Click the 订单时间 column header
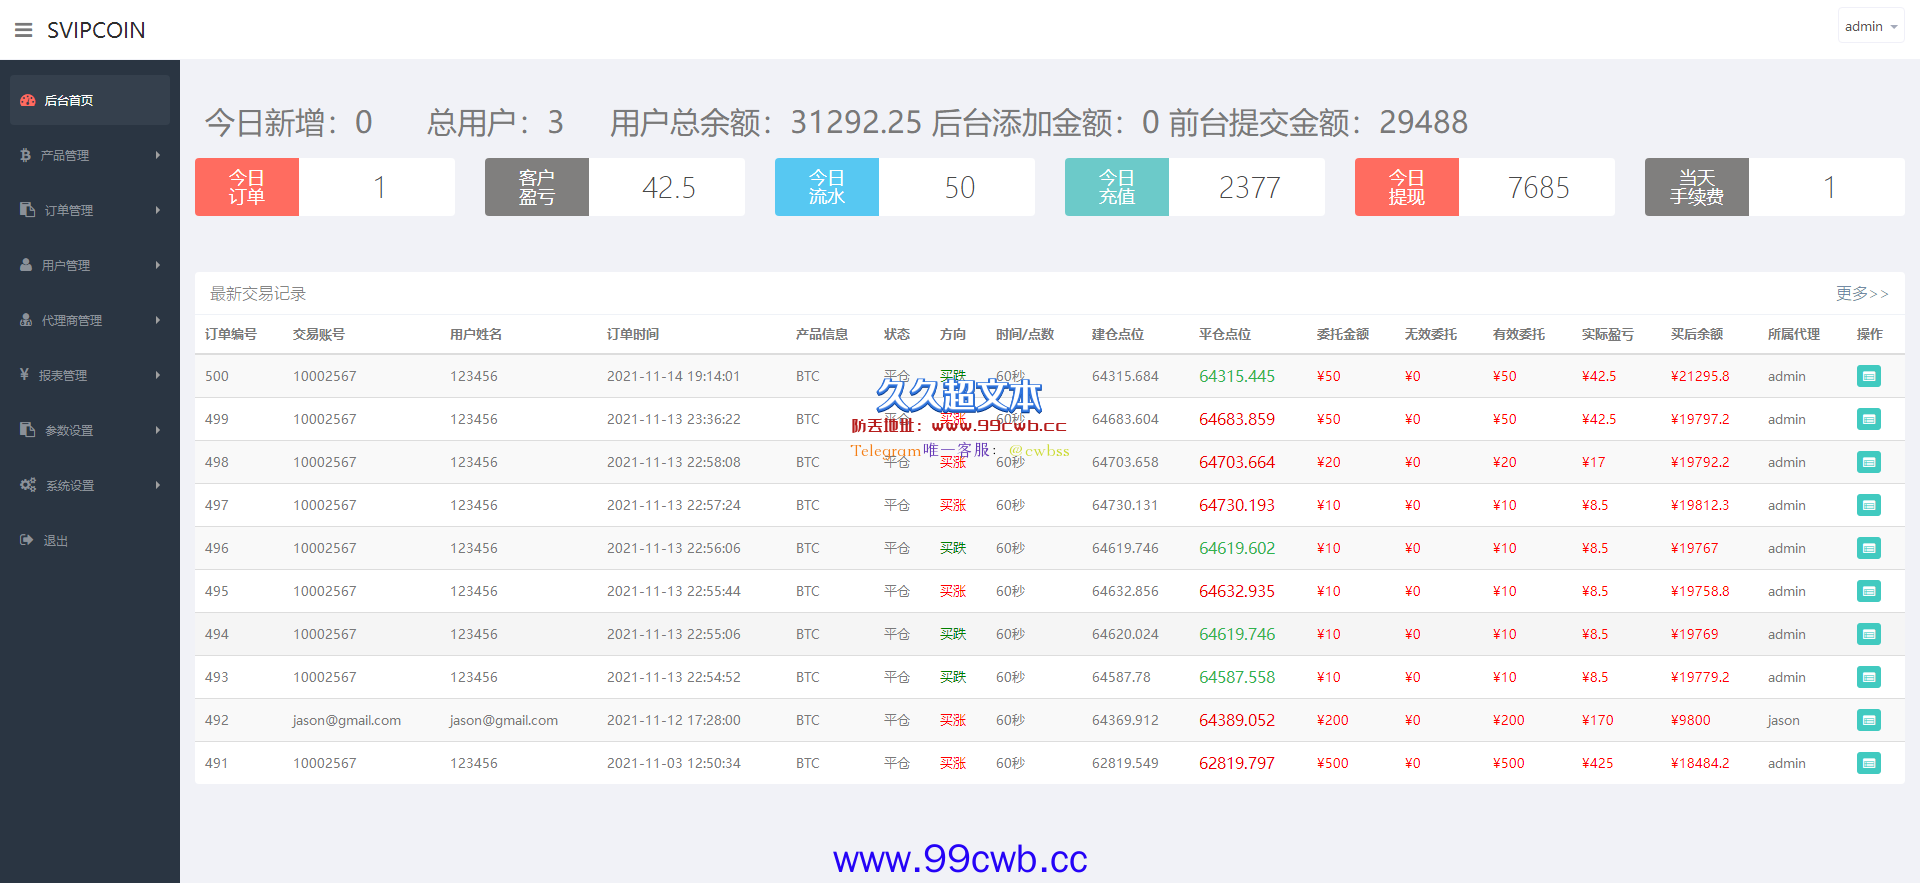This screenshot has height=883, width=1920. tap(633, 334)
